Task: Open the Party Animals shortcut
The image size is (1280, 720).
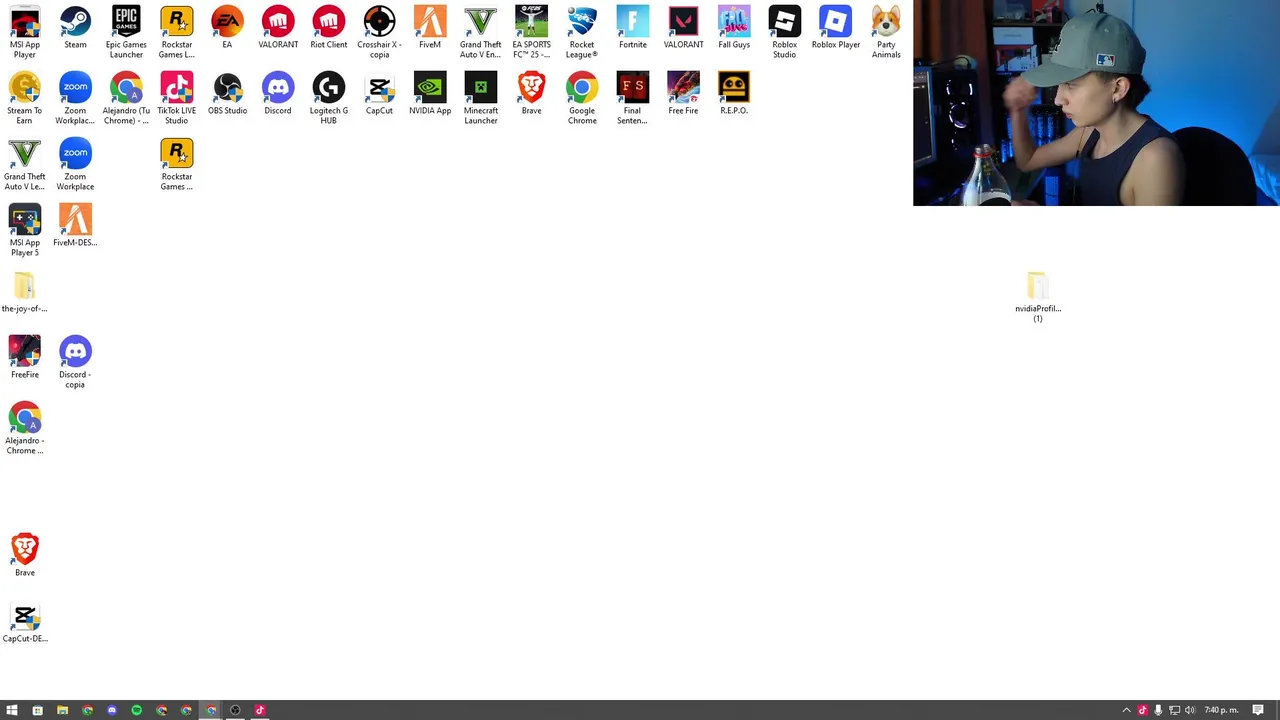Action: [x=886, y=32]
